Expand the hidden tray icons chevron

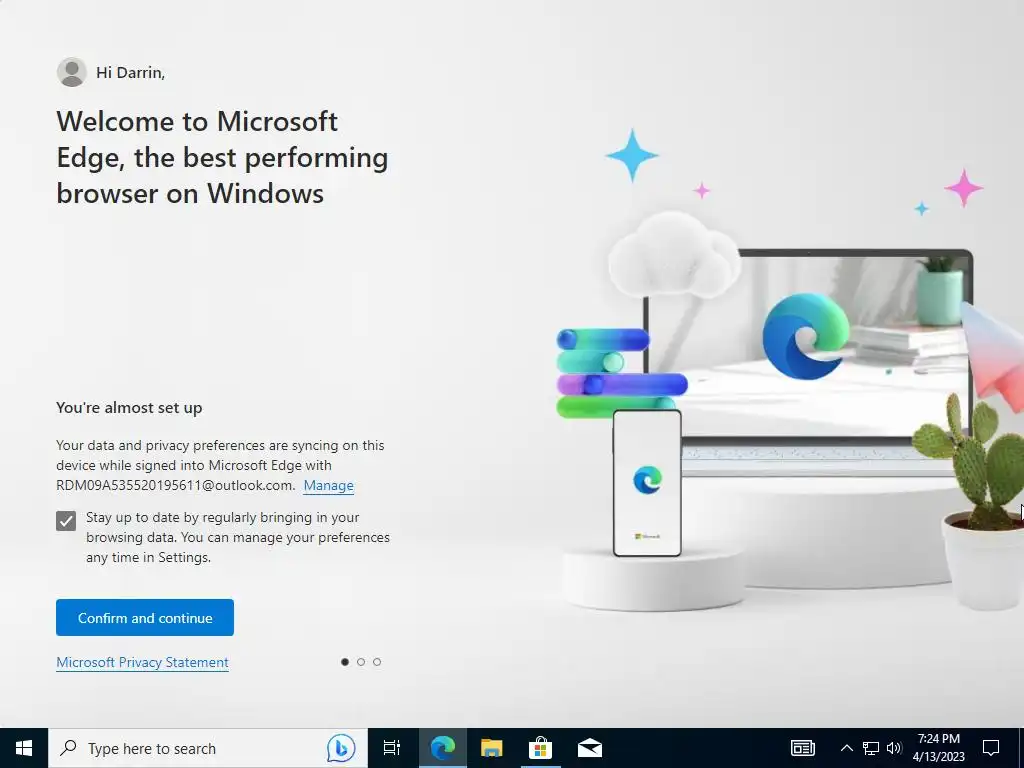(846, 748)
